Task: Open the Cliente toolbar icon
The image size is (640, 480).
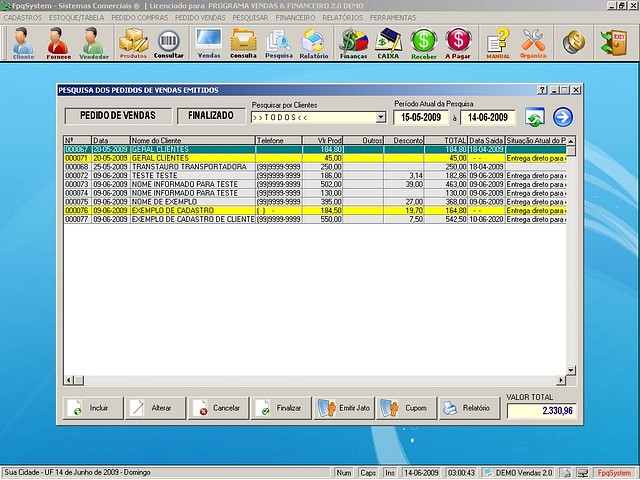Action: [22, 42]
